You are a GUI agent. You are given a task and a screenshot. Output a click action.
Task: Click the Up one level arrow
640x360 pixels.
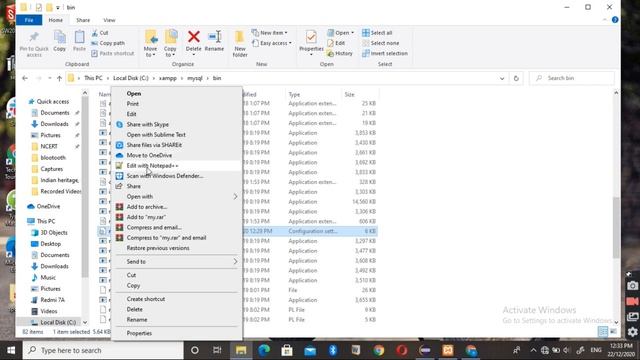[59, 78]
